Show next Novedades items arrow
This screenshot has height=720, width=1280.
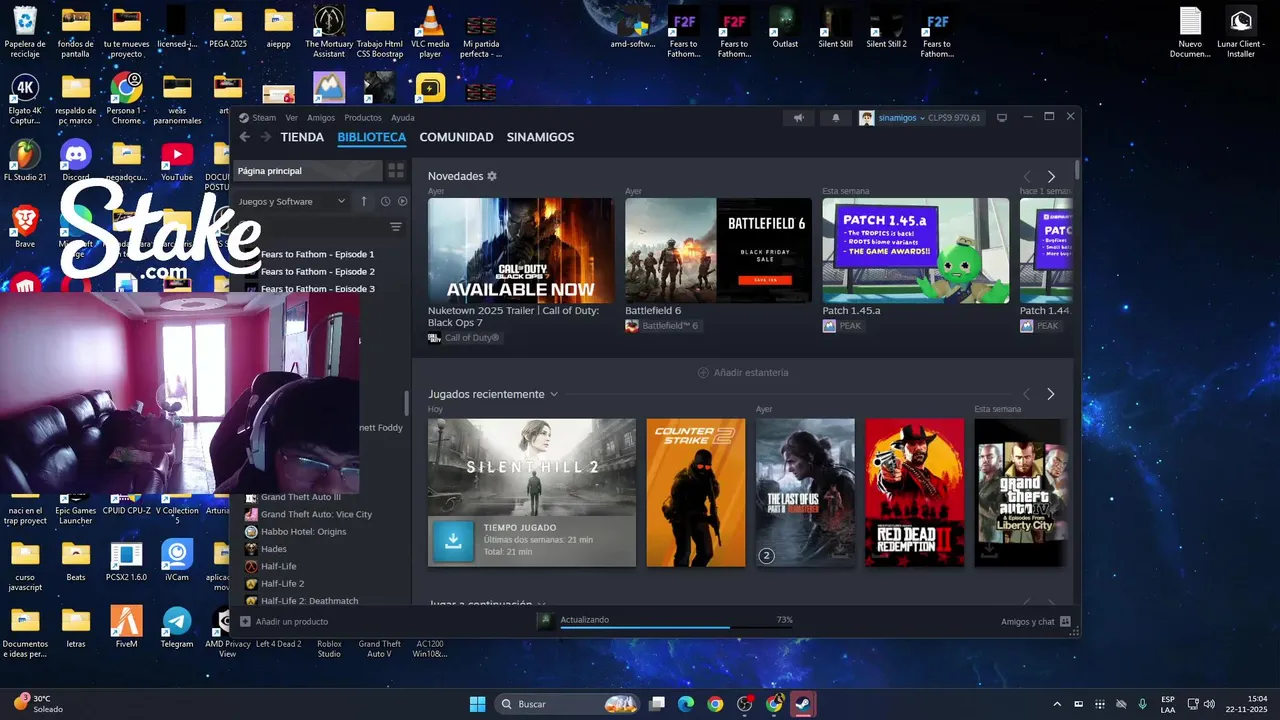[x=1051, y=176]
